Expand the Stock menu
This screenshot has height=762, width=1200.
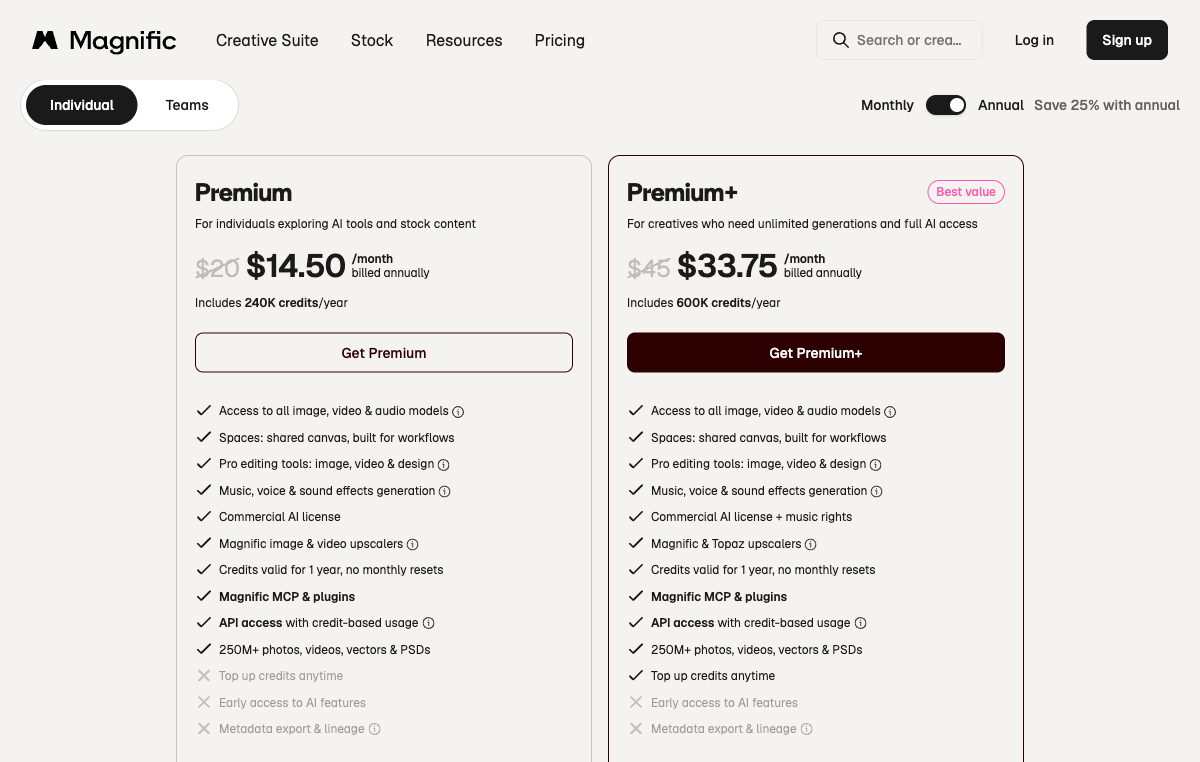click(x=372, y=40)
